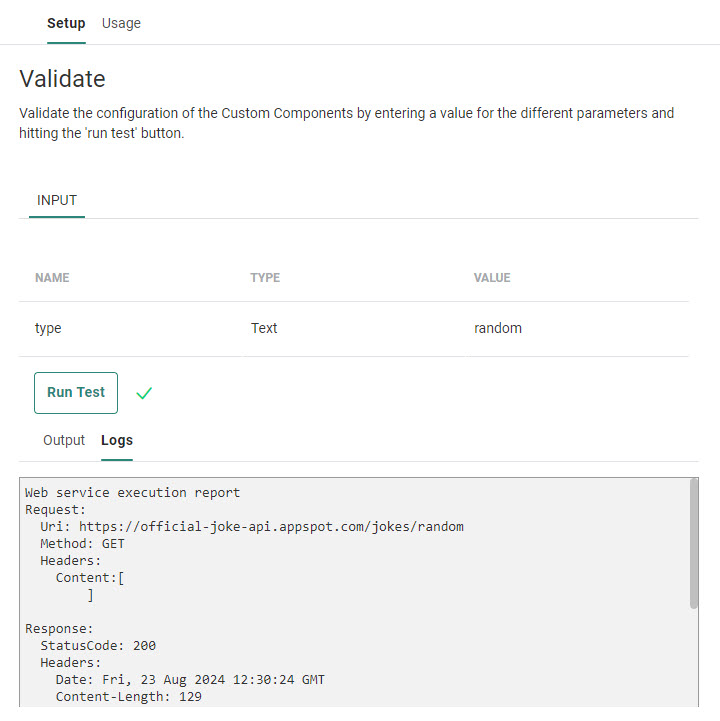Switch to the Setup tab
The height and width of the screenshot is (721, 720).
(x=66, y=23)
